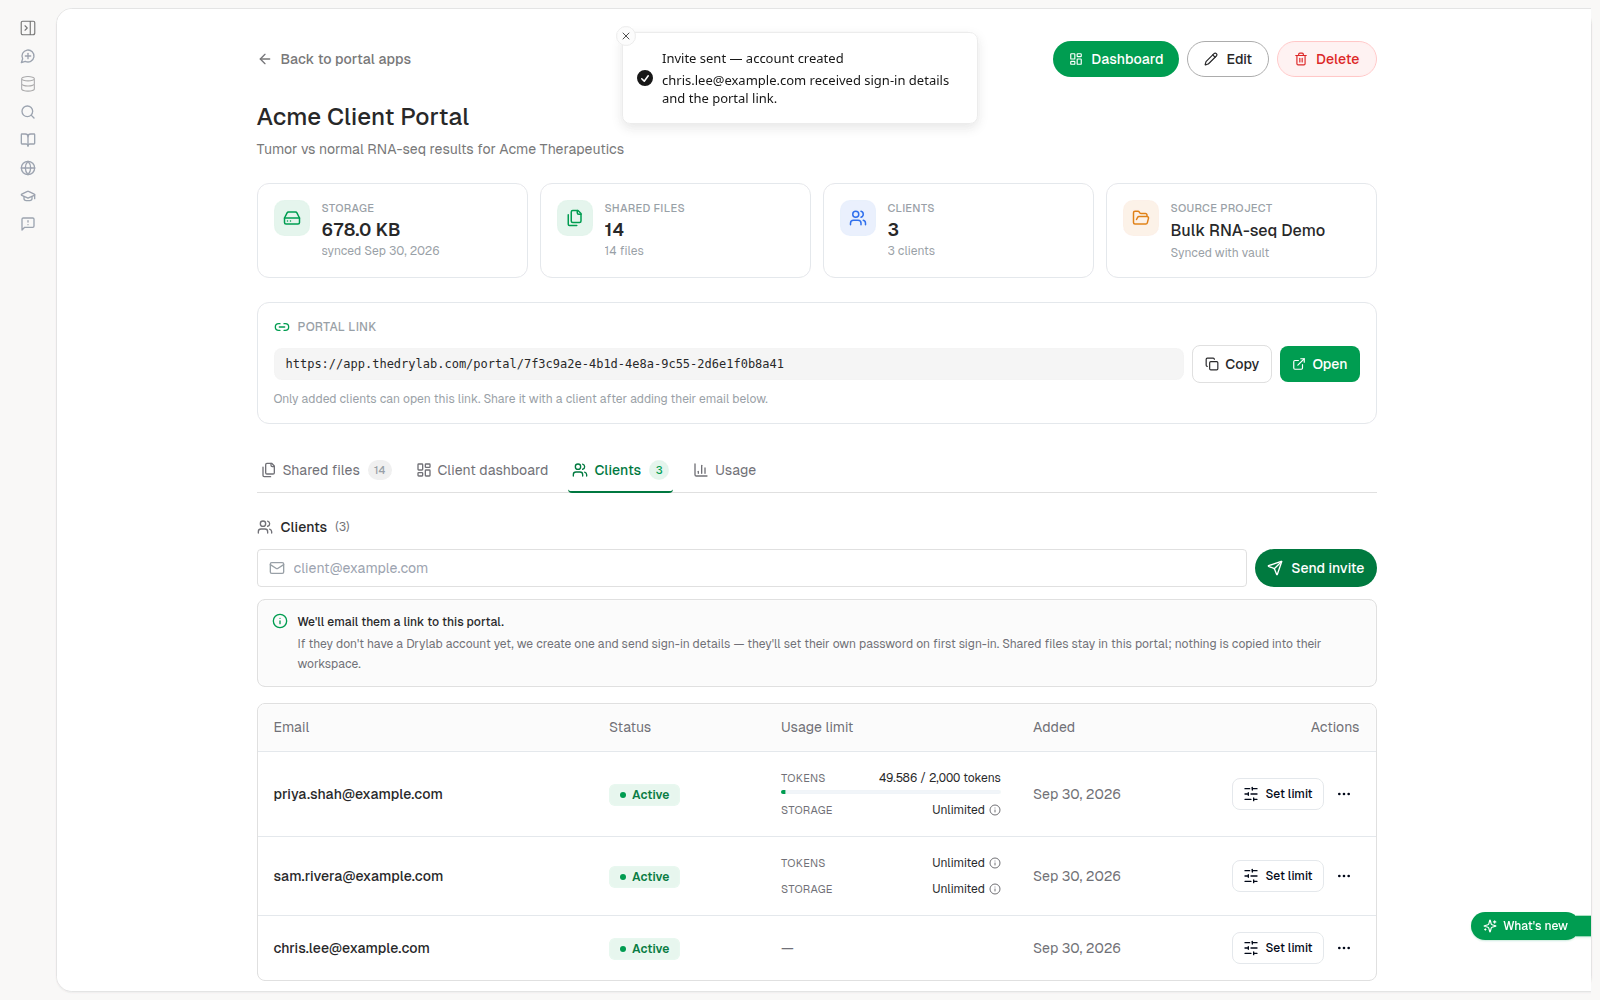Viewport: 1600px width, 1000px height.
Task: Toggle the sidebar panel icon
Action: point(28,28)
